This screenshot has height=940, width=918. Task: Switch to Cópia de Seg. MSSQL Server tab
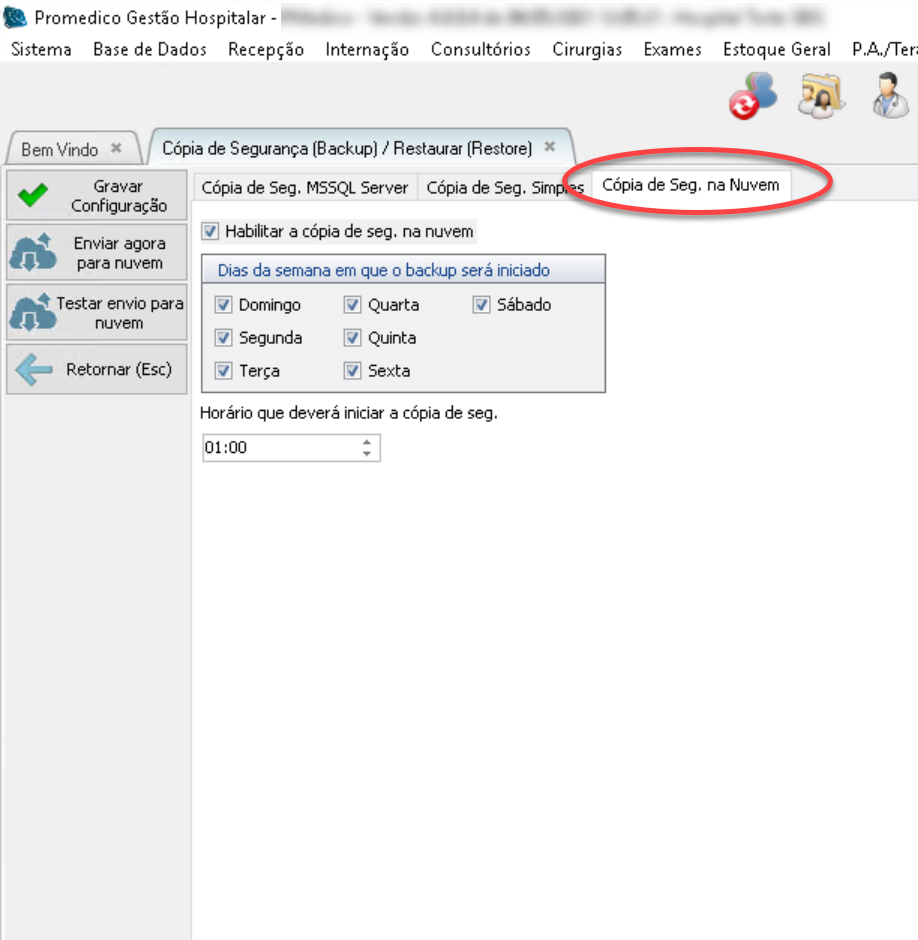304,187
